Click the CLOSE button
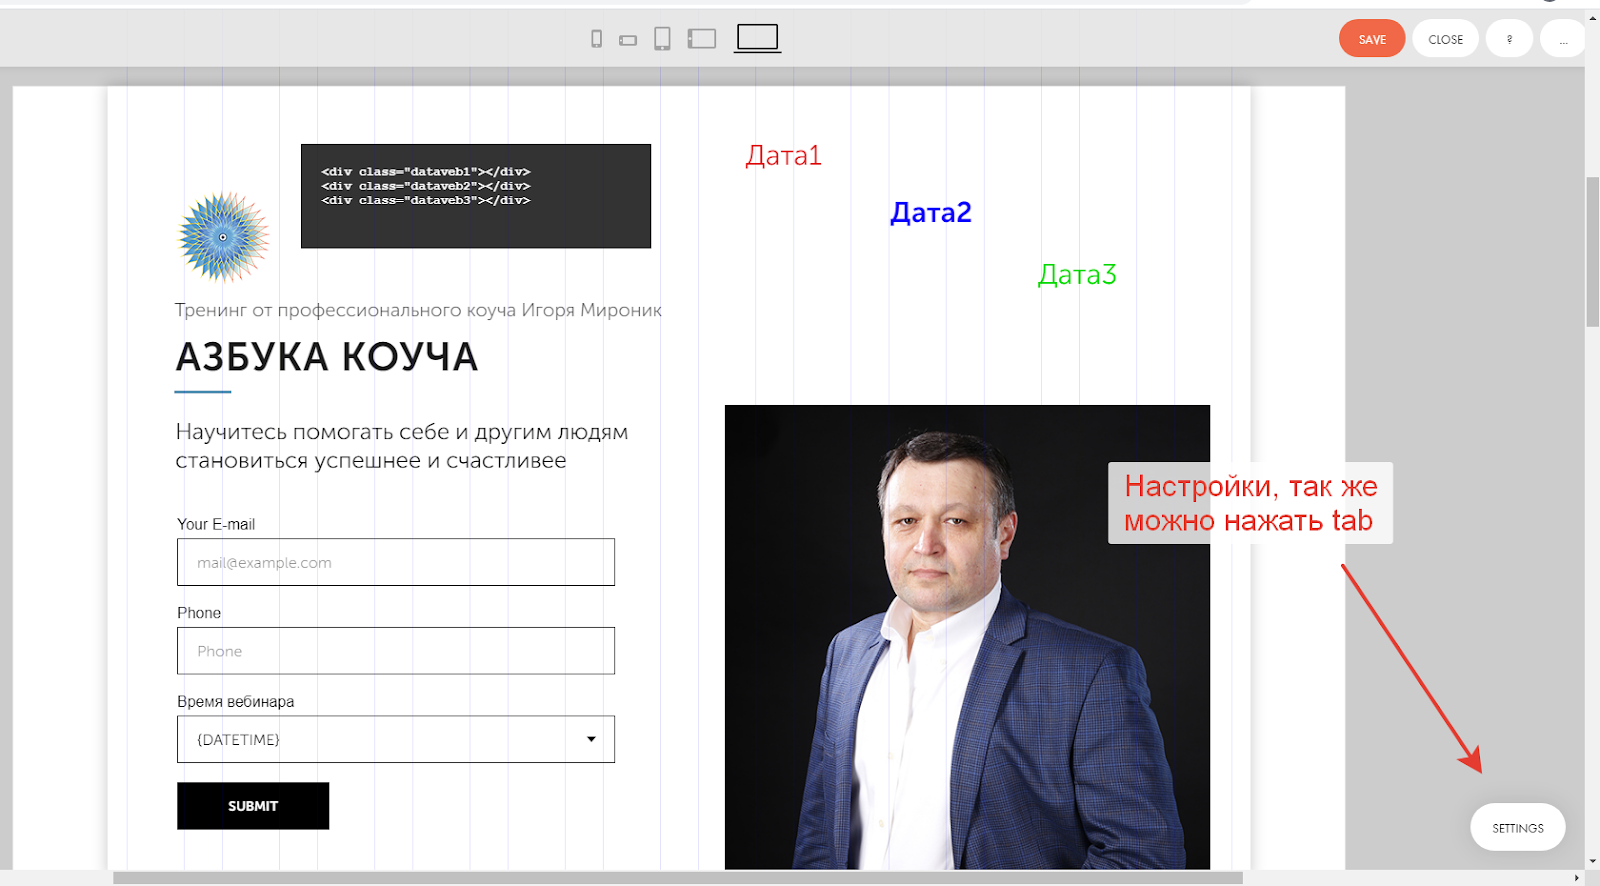The width and height of the screenshot is (1600, 886). pyautogui.click(x=1445, y=39)
